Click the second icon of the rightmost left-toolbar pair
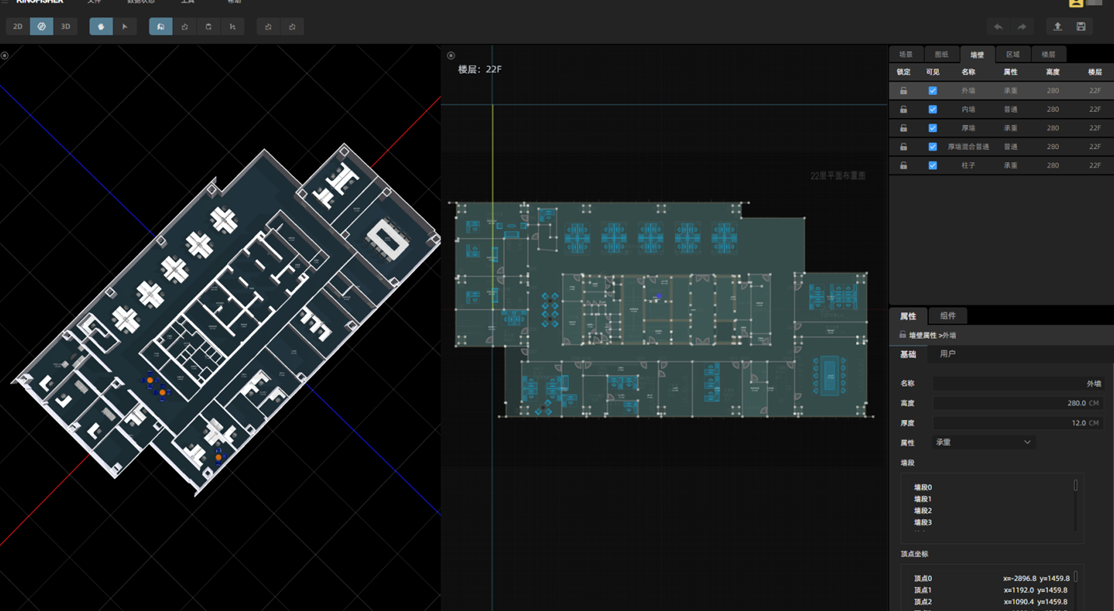The width and height of the screenshot is (1114, 611). tap(292, 26)
